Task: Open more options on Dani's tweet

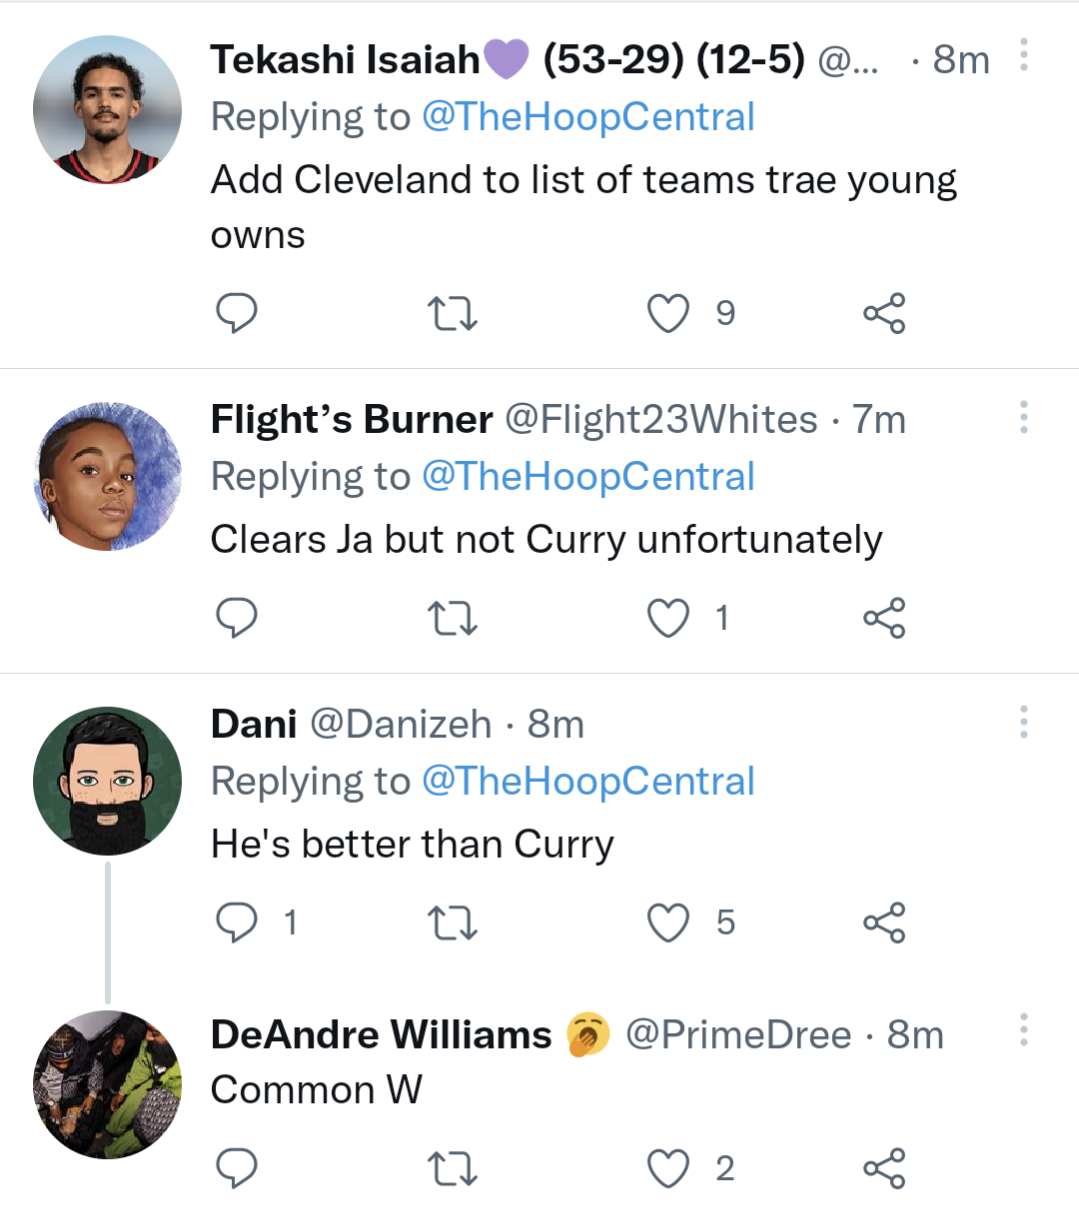Action: (1023, 723)
